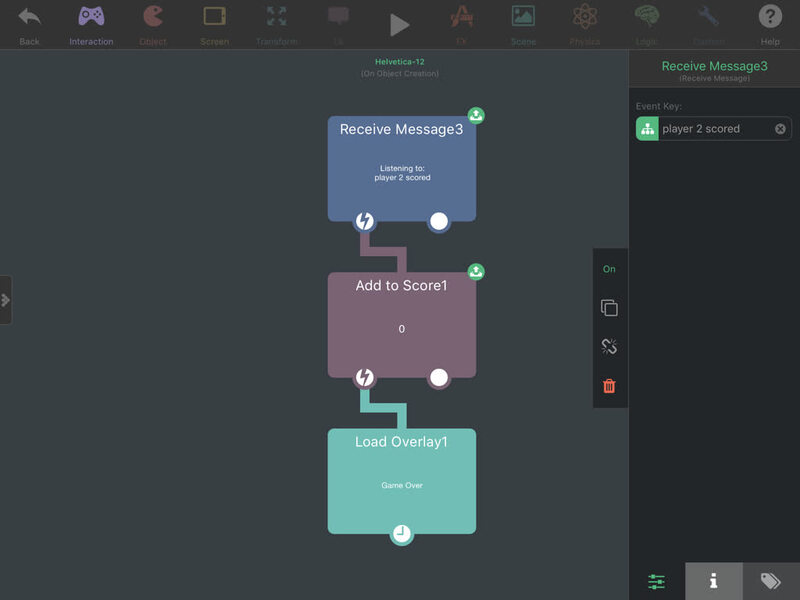Open the Transform behaviors category

click(277, 25)
